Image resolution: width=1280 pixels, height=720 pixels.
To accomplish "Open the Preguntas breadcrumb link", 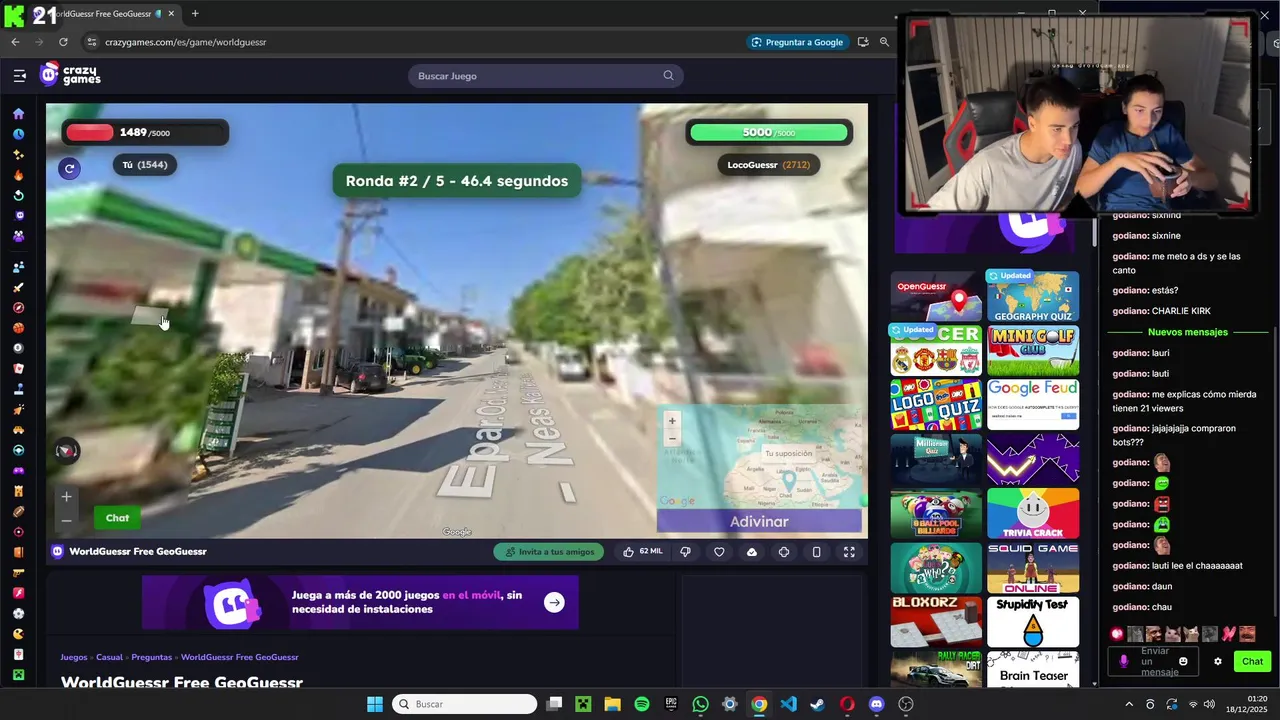I will (x=152, y=657).
